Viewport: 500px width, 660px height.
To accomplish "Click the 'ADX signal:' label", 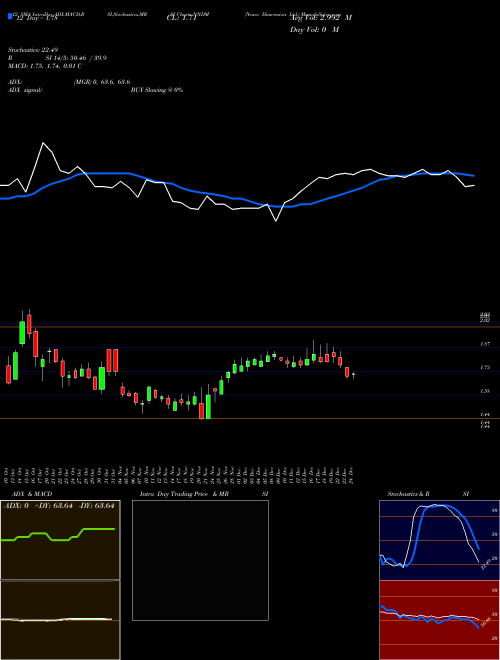I will tap(25, 90).
